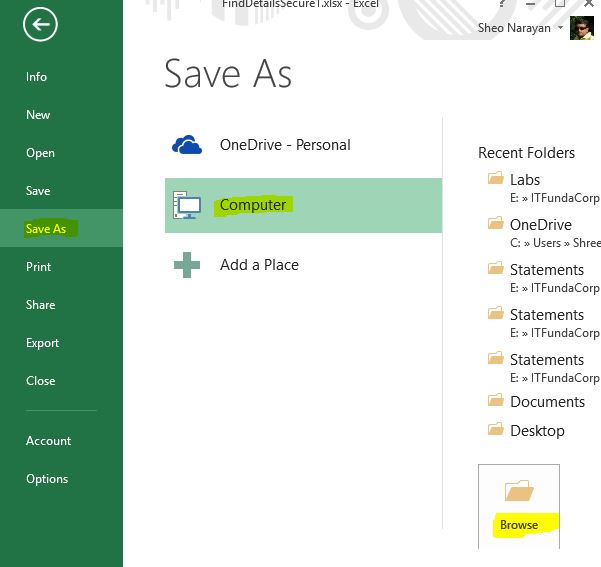The image size is (601, 567).
Task: Click the Desktop folder icon
Action: click(x=496, y=429)
